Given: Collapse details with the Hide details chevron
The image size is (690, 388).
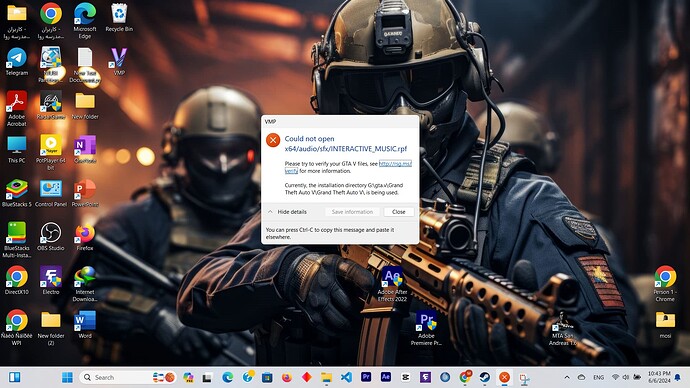Looking at the screenshot, I should 270,212.
